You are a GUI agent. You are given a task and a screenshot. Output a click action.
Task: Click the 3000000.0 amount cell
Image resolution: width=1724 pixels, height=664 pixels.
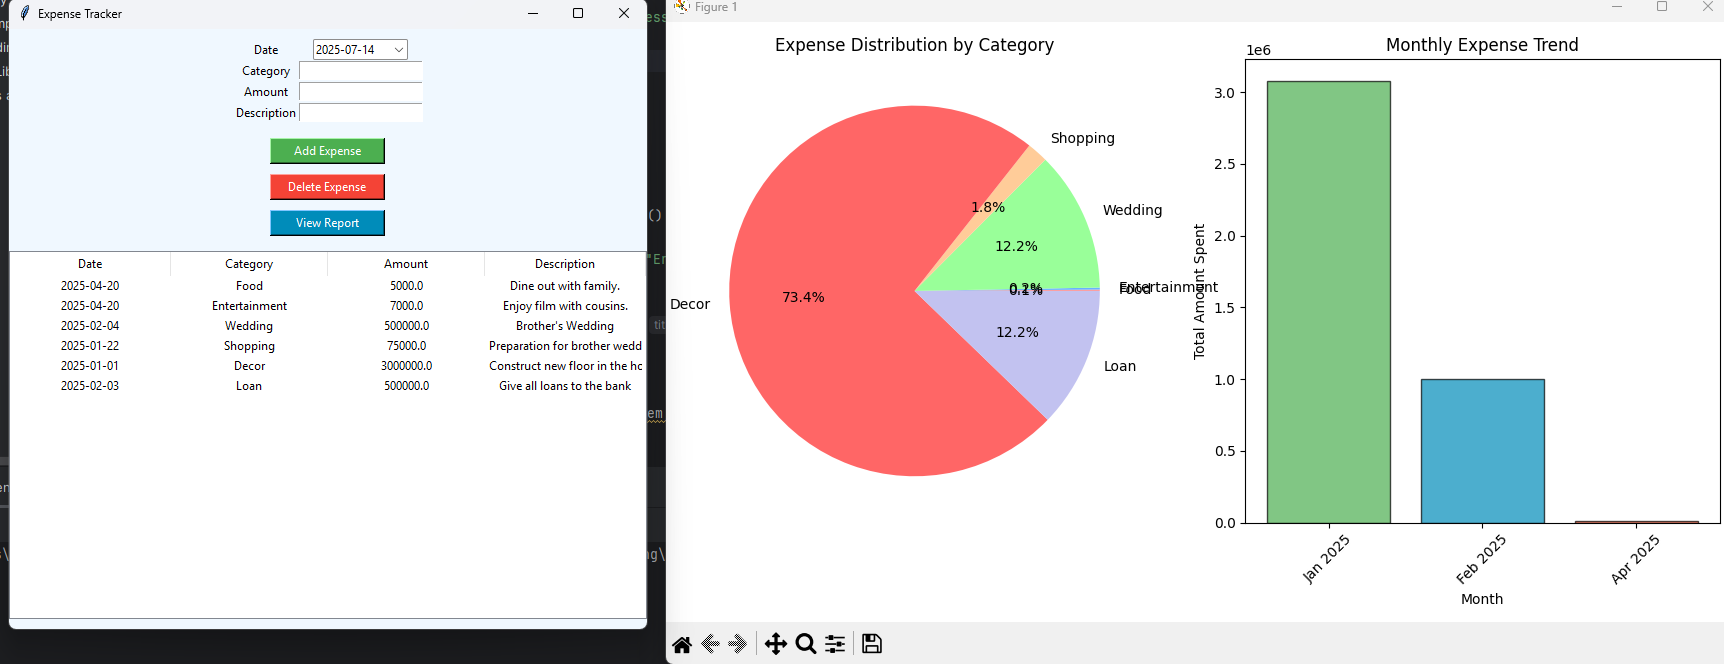pyautogui.click(x=406, y=366)
